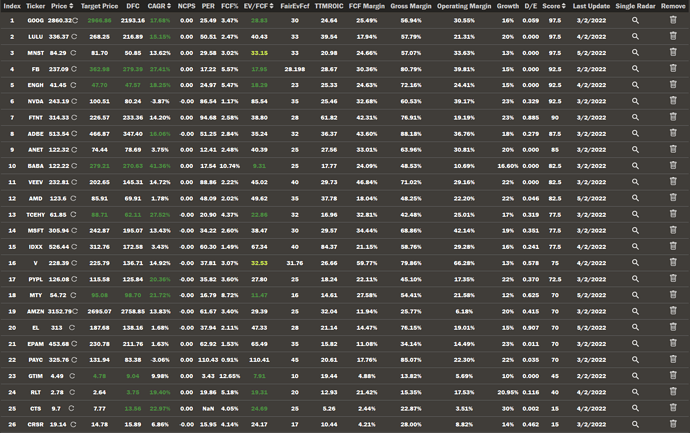The image size is (690, 433).
Task: Remove CTS row with trash icon
Action: (x=673, y=408)
